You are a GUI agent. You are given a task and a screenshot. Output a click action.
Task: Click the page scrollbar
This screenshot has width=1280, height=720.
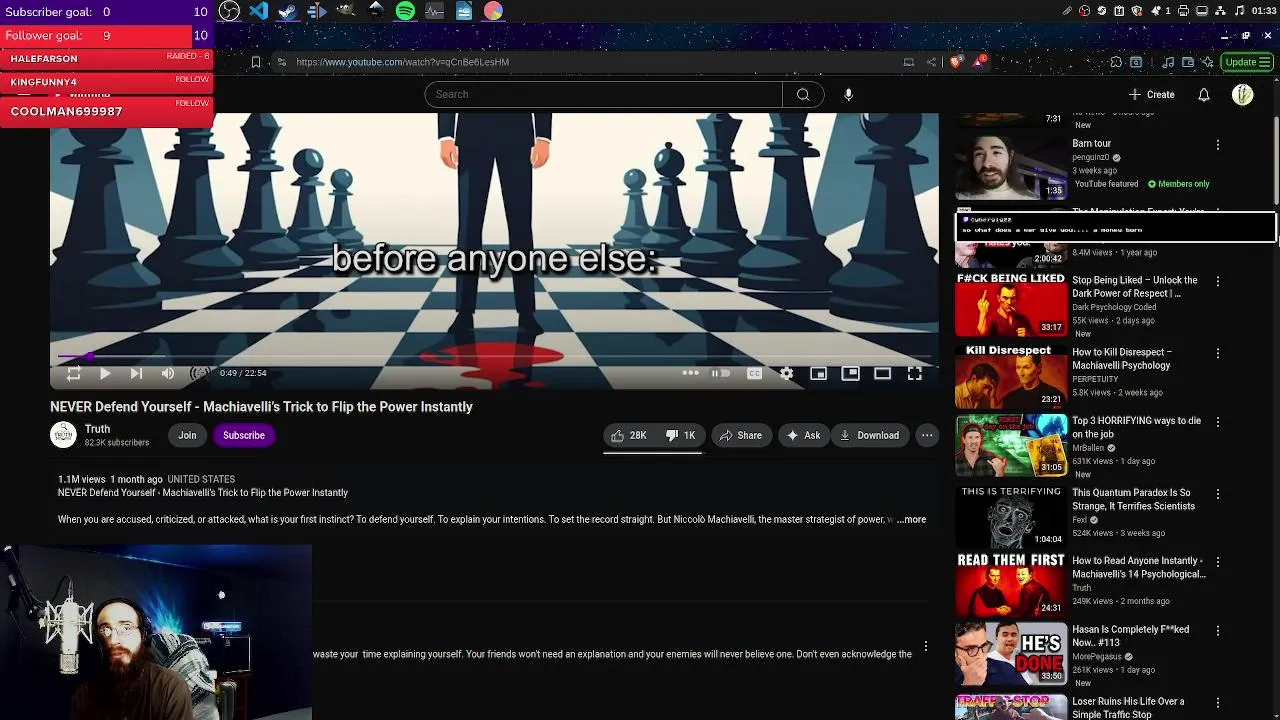tap(1276, 160)
